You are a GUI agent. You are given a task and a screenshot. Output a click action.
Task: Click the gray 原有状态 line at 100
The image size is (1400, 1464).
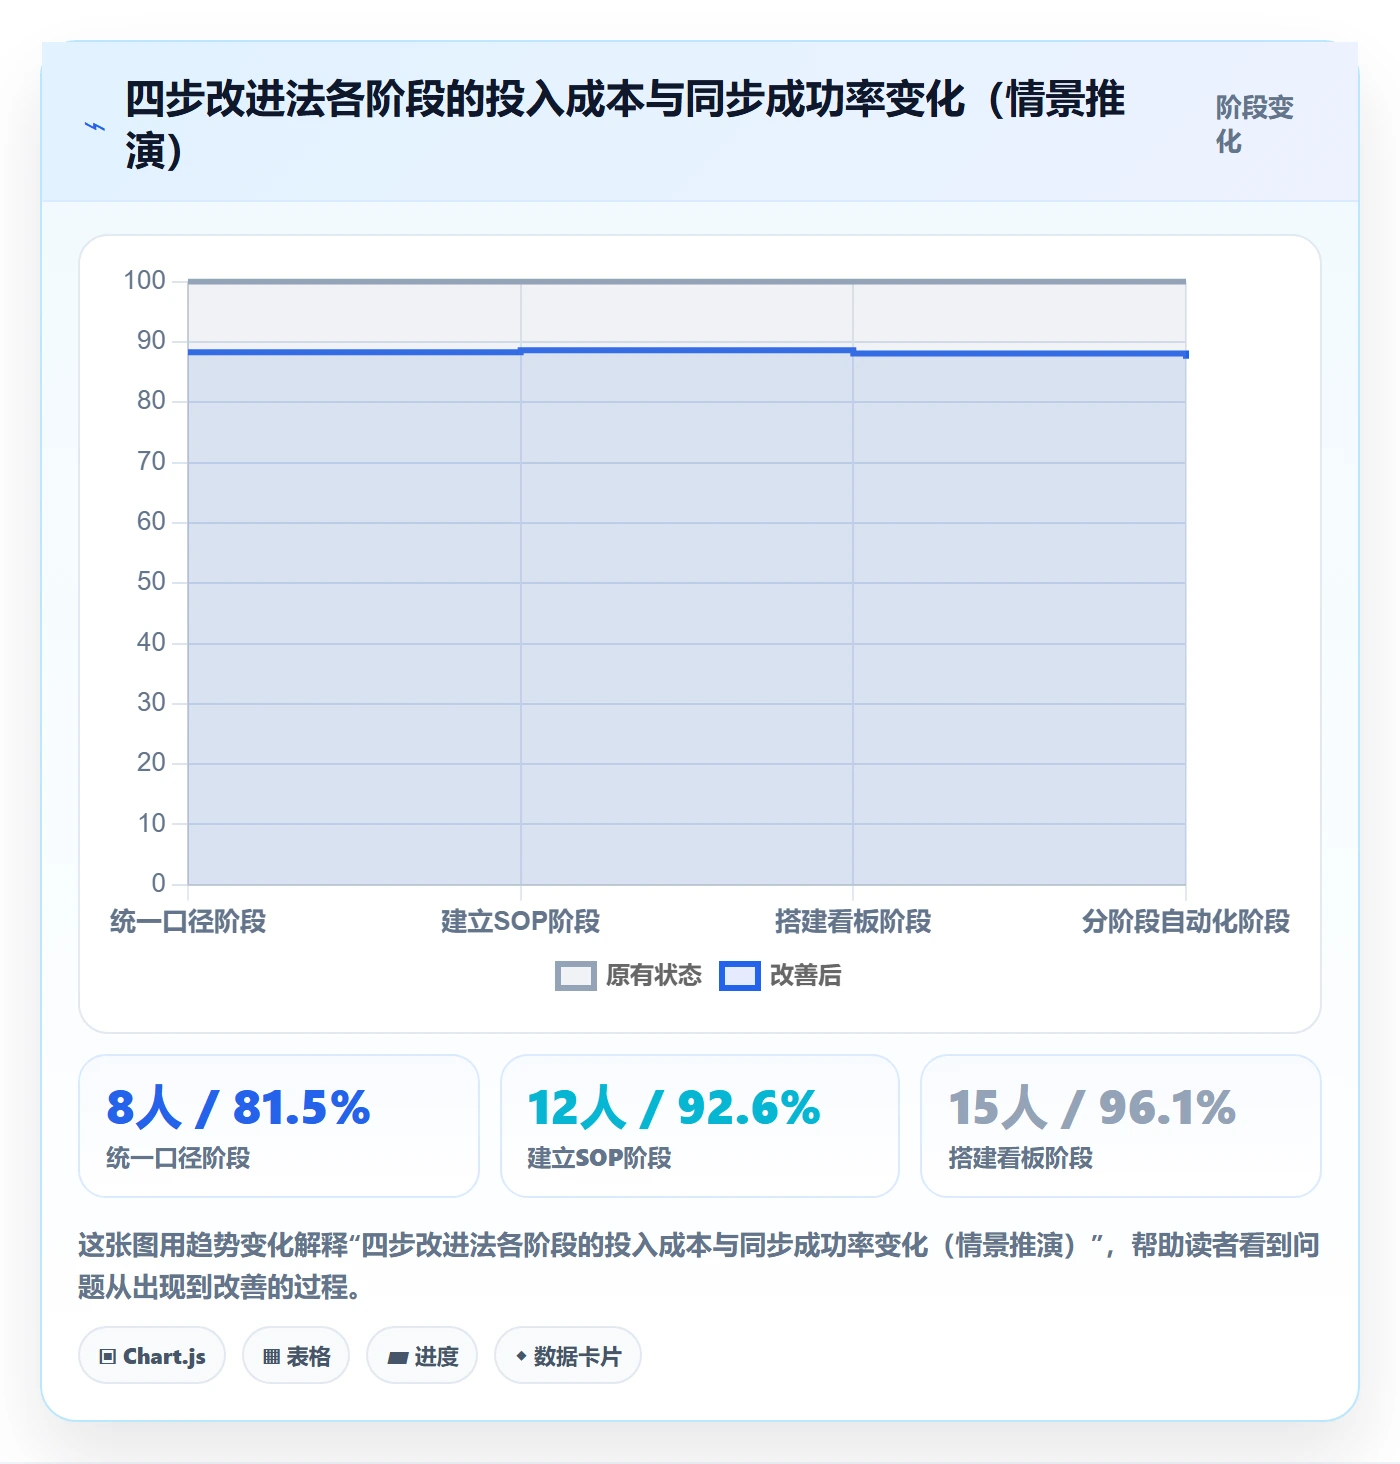point(687,281)
